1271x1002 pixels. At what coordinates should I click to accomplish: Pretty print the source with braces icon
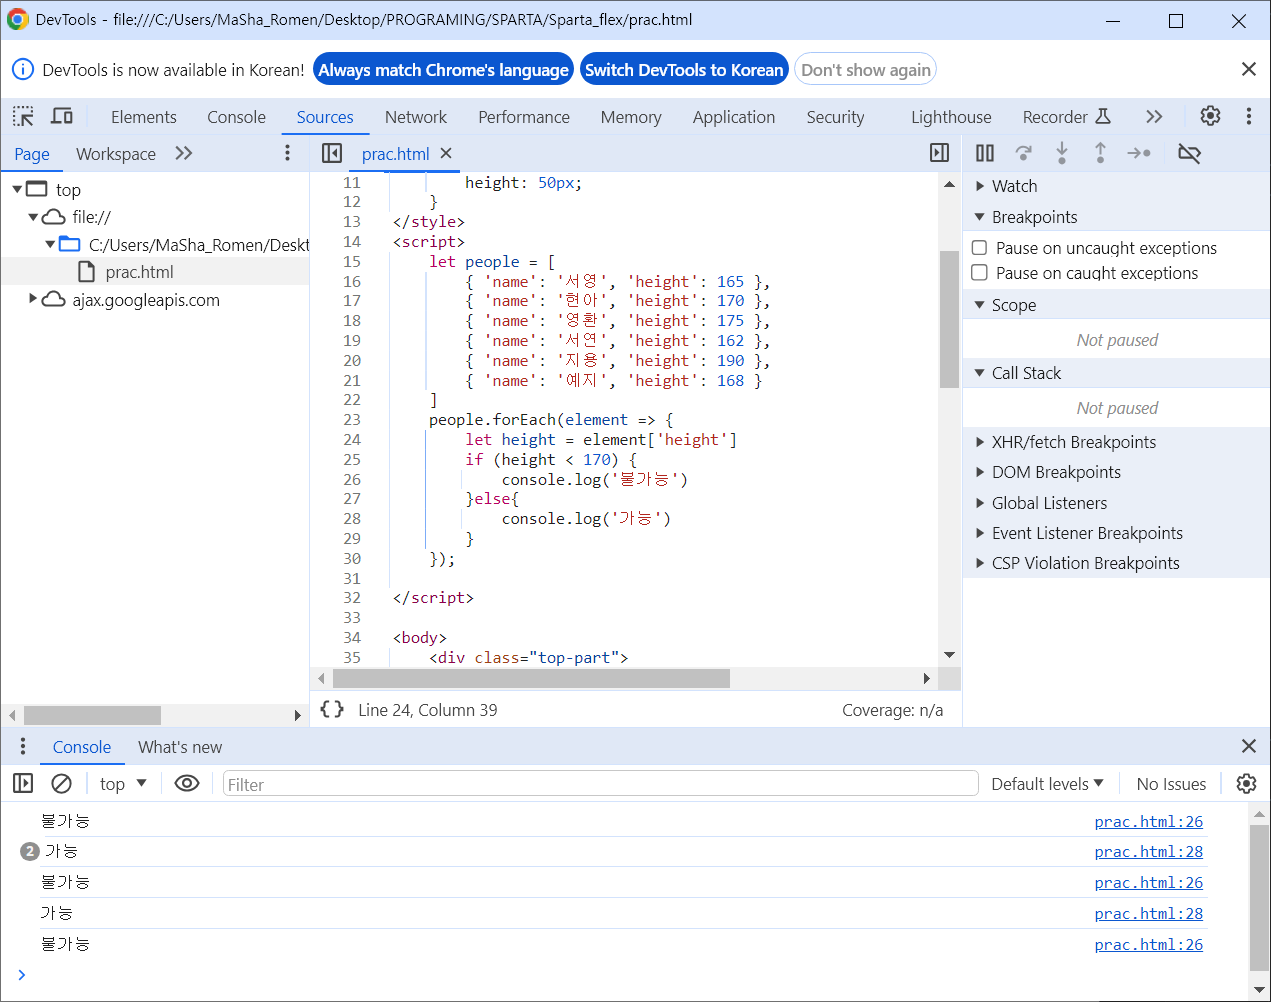332,709
